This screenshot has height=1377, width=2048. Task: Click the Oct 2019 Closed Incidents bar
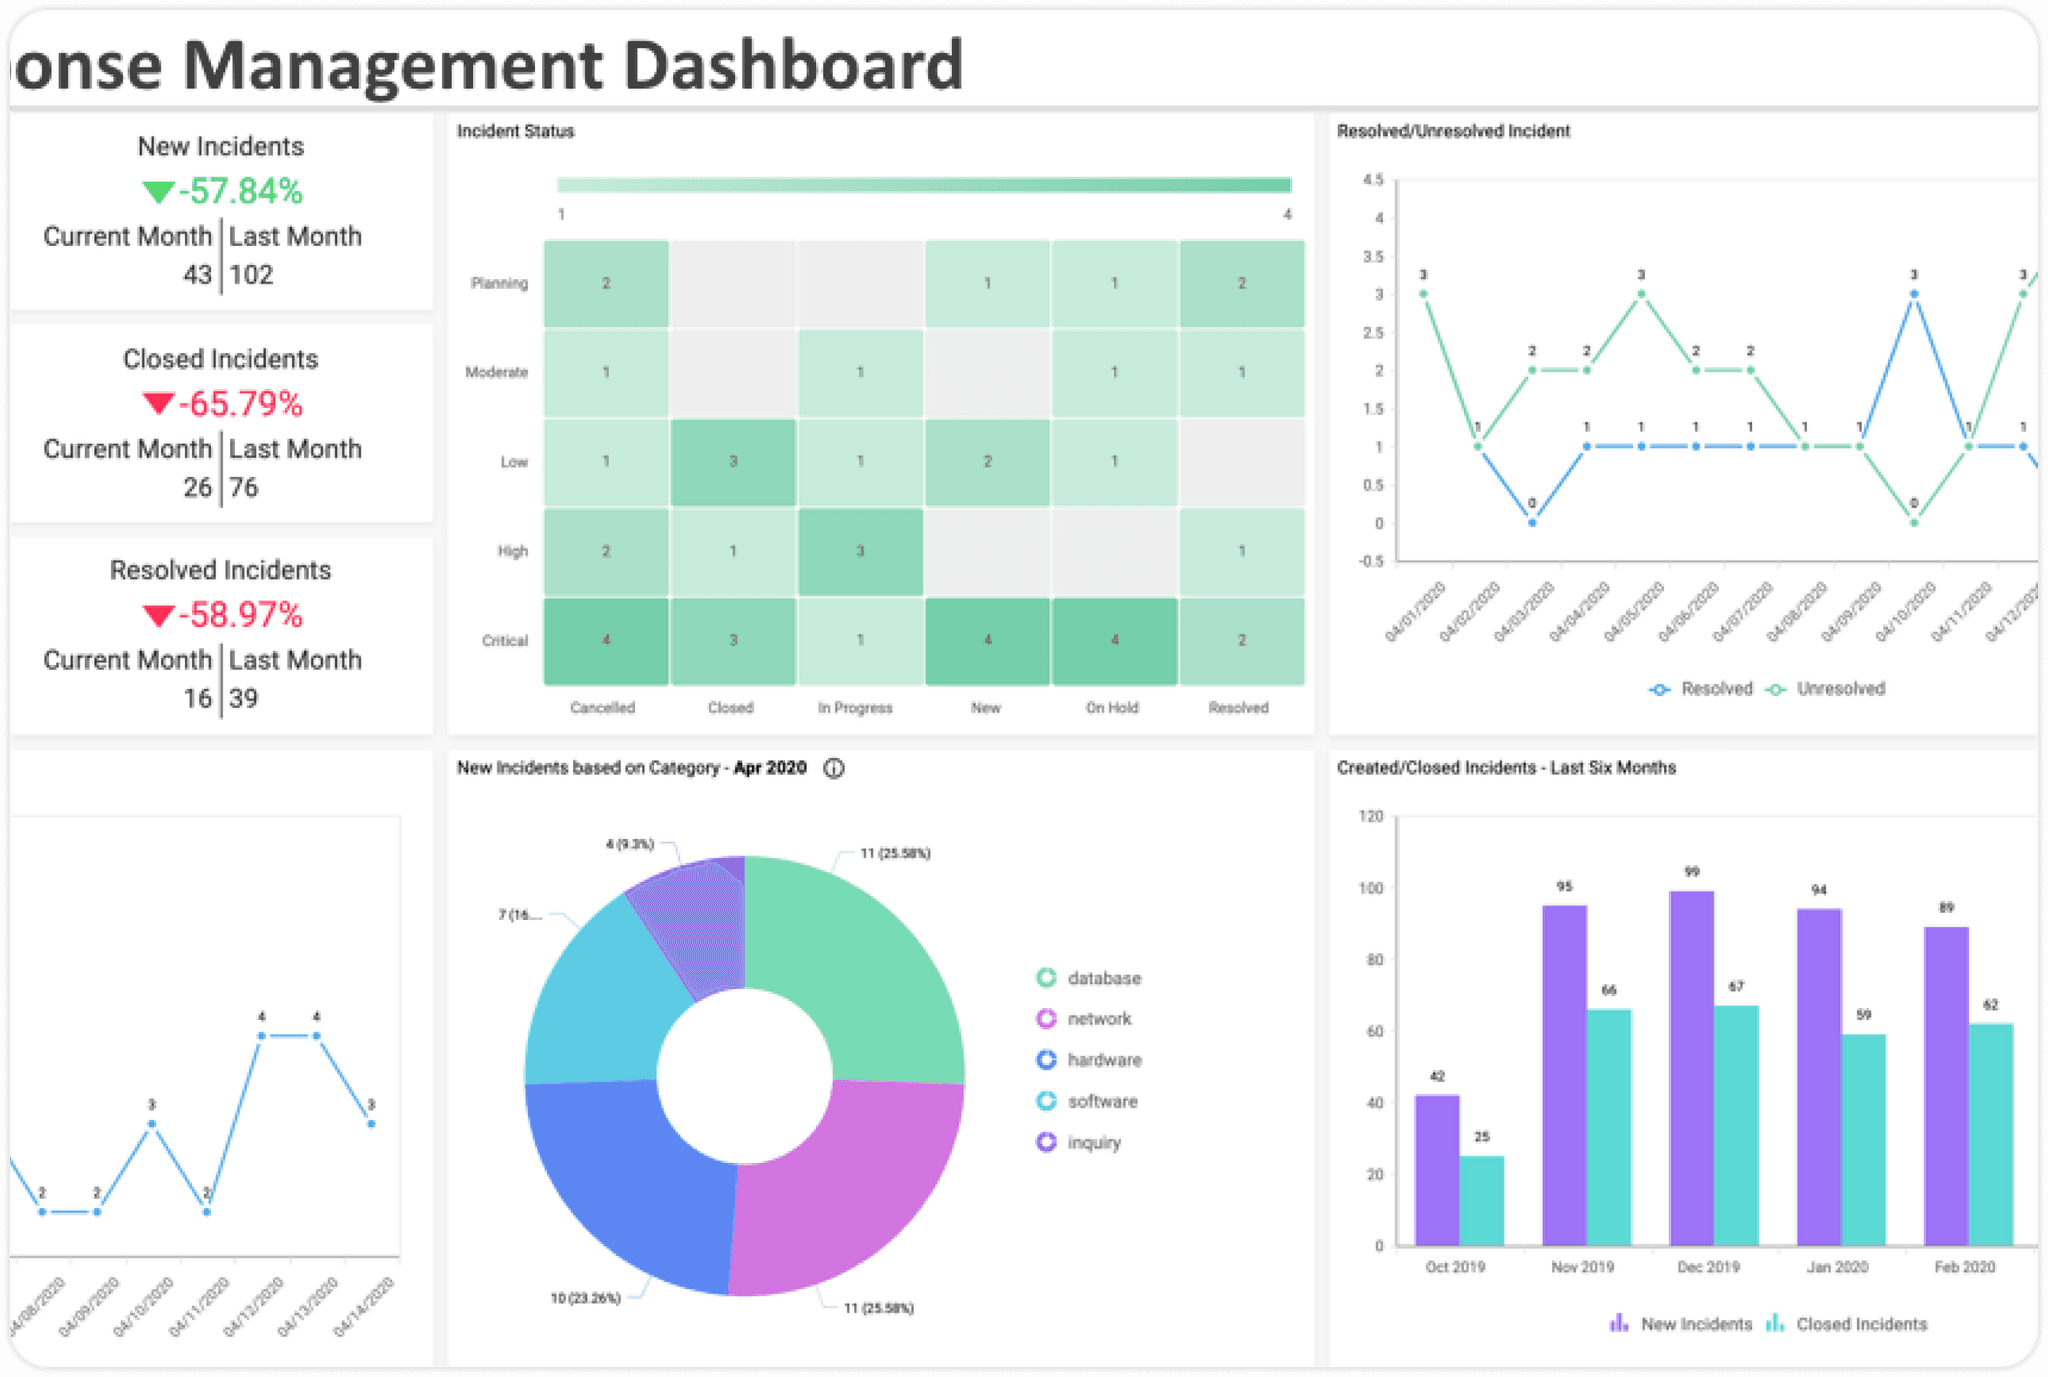click(x=1482, y=1200)
